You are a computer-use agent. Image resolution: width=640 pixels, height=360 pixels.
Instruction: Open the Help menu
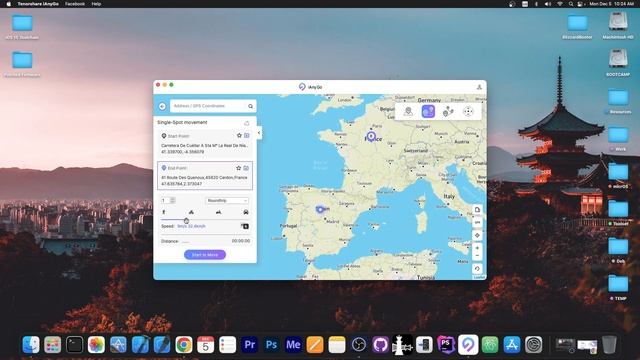(x=96, y=4)
